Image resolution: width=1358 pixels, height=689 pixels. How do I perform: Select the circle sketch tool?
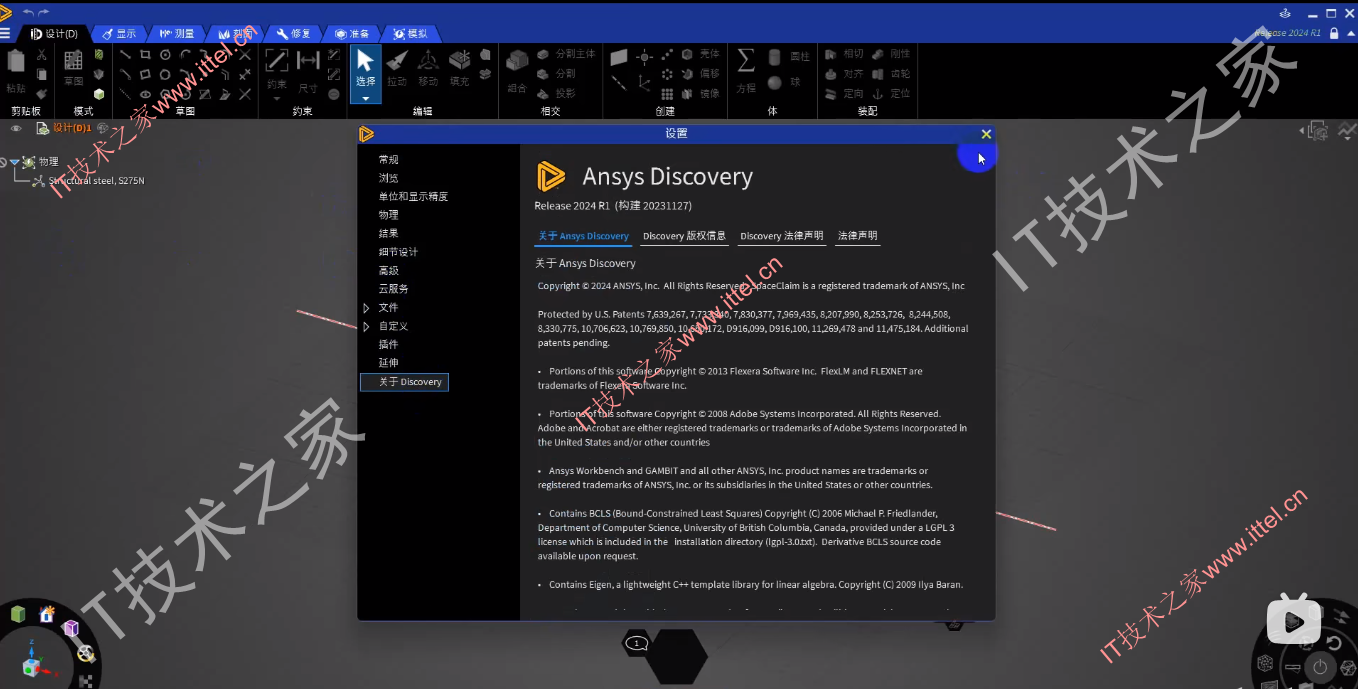point(165,55)
